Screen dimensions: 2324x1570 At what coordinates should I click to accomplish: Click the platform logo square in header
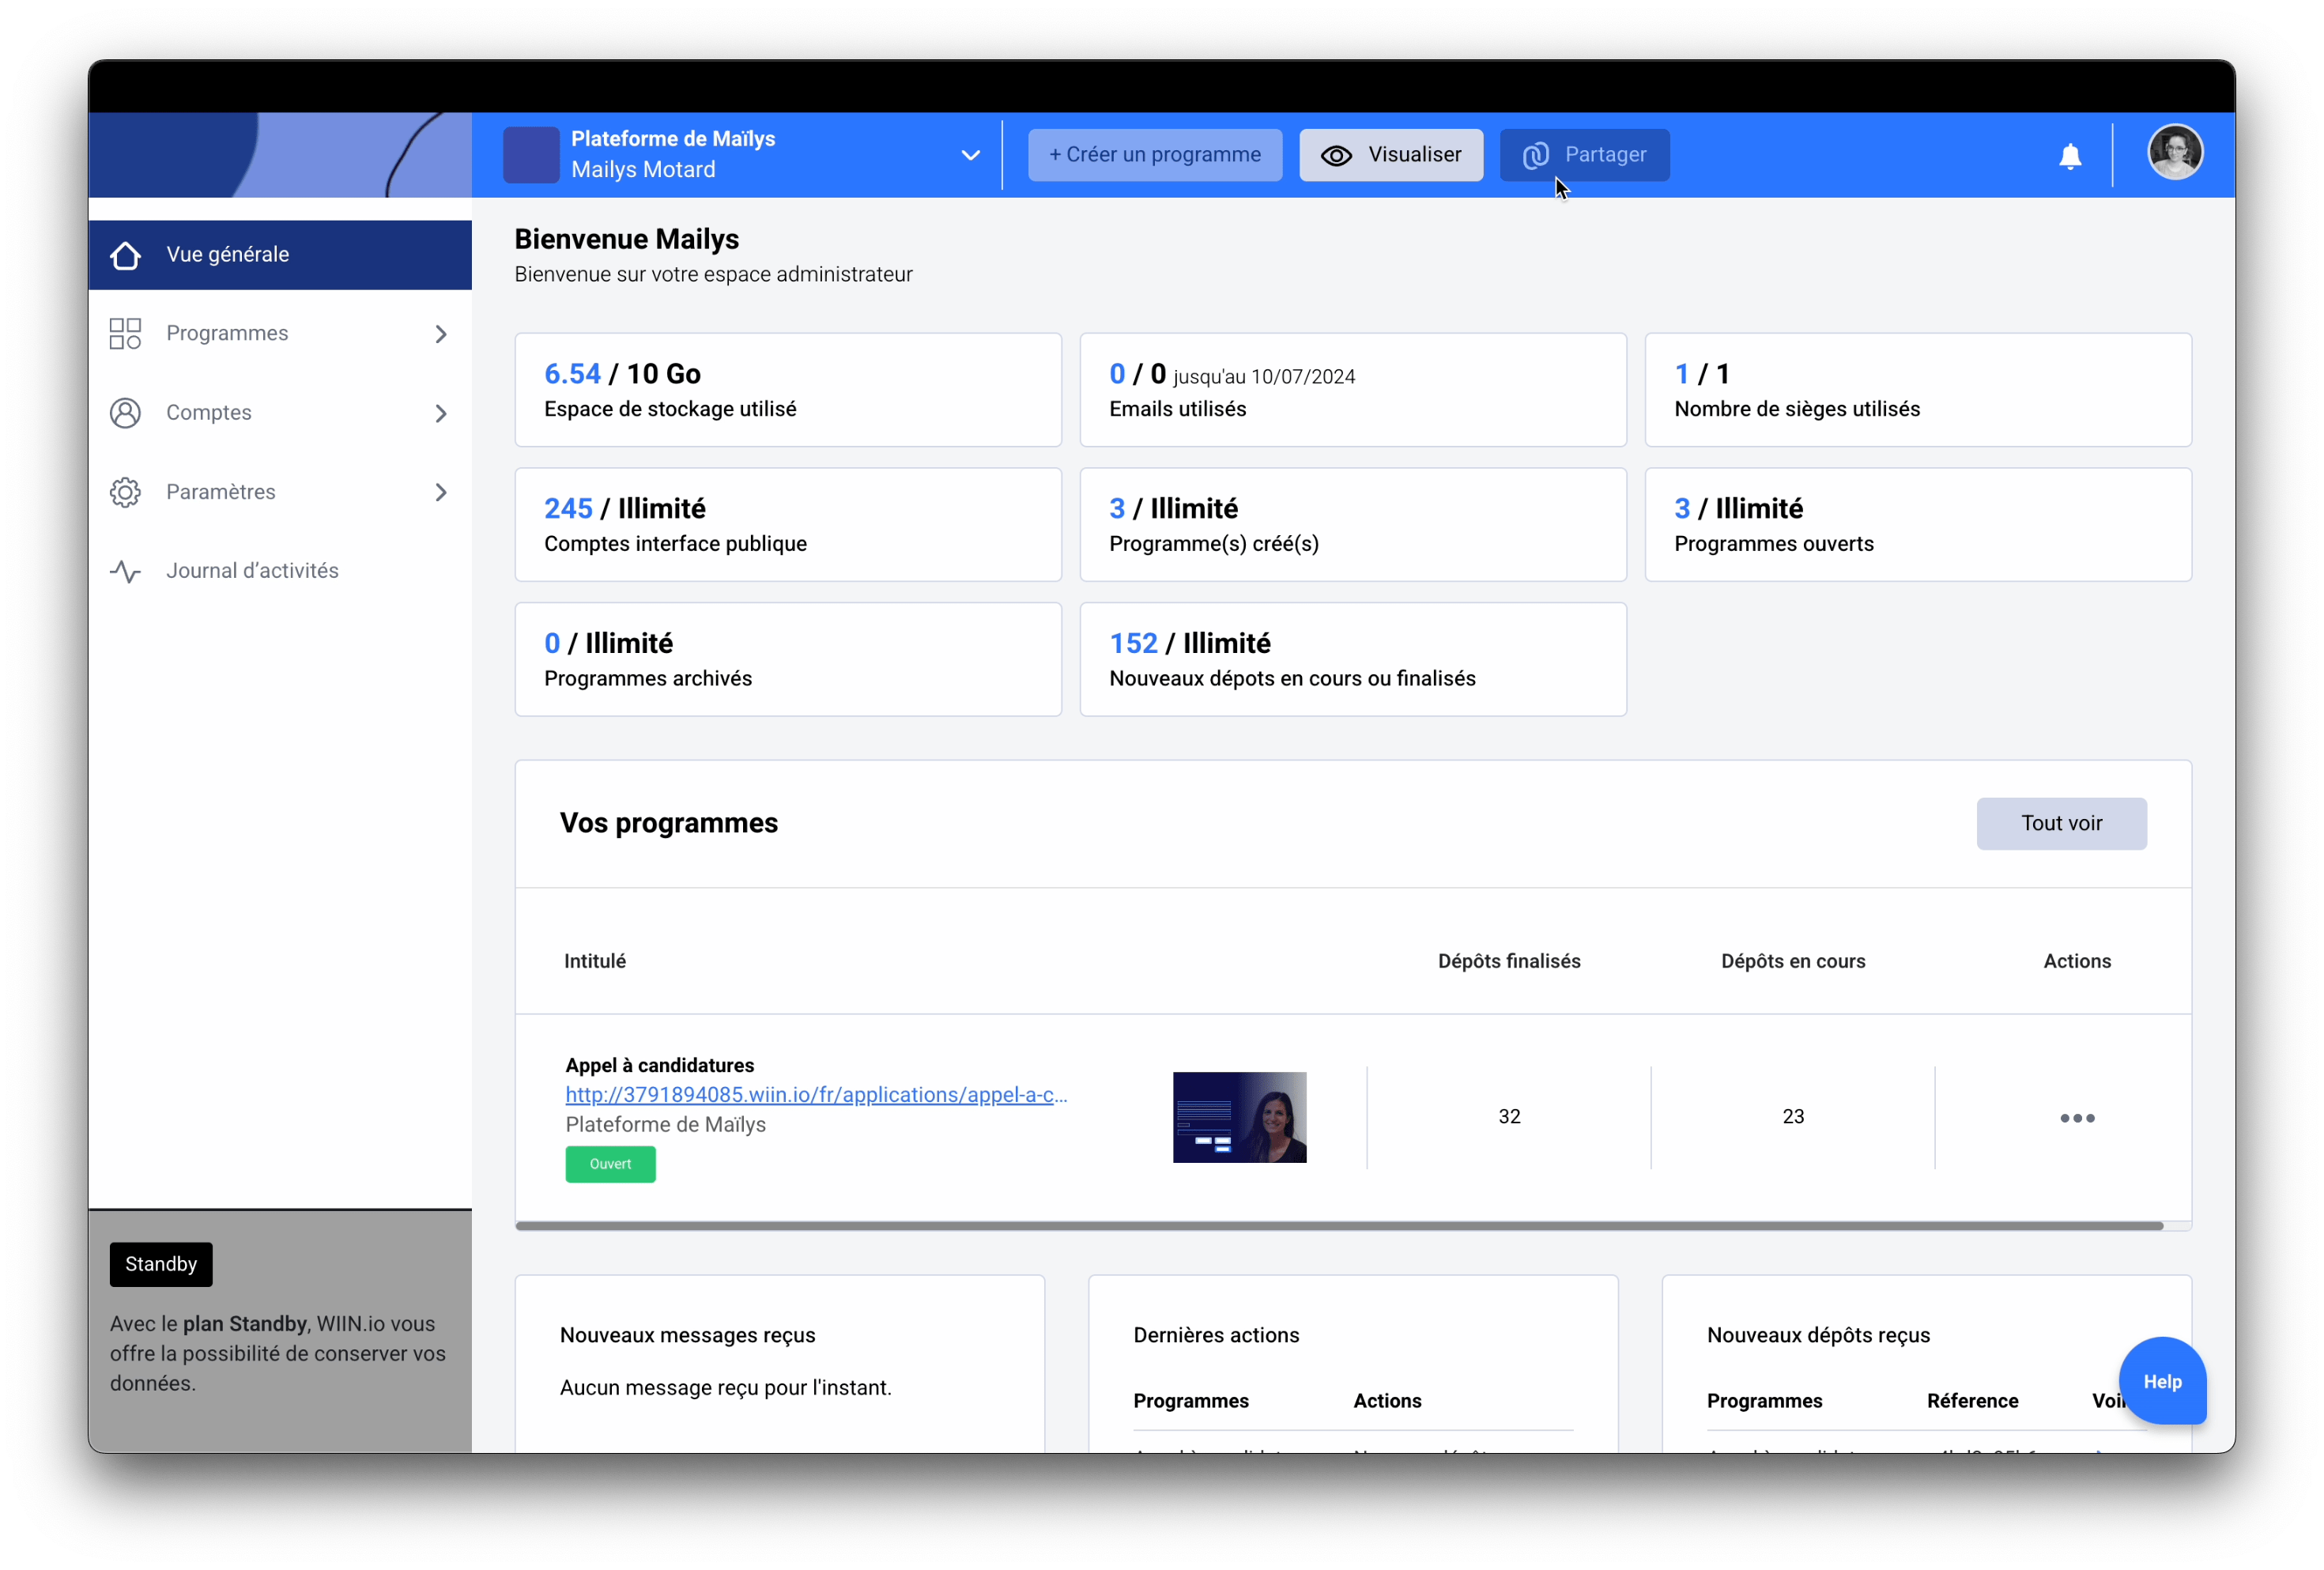531,155
